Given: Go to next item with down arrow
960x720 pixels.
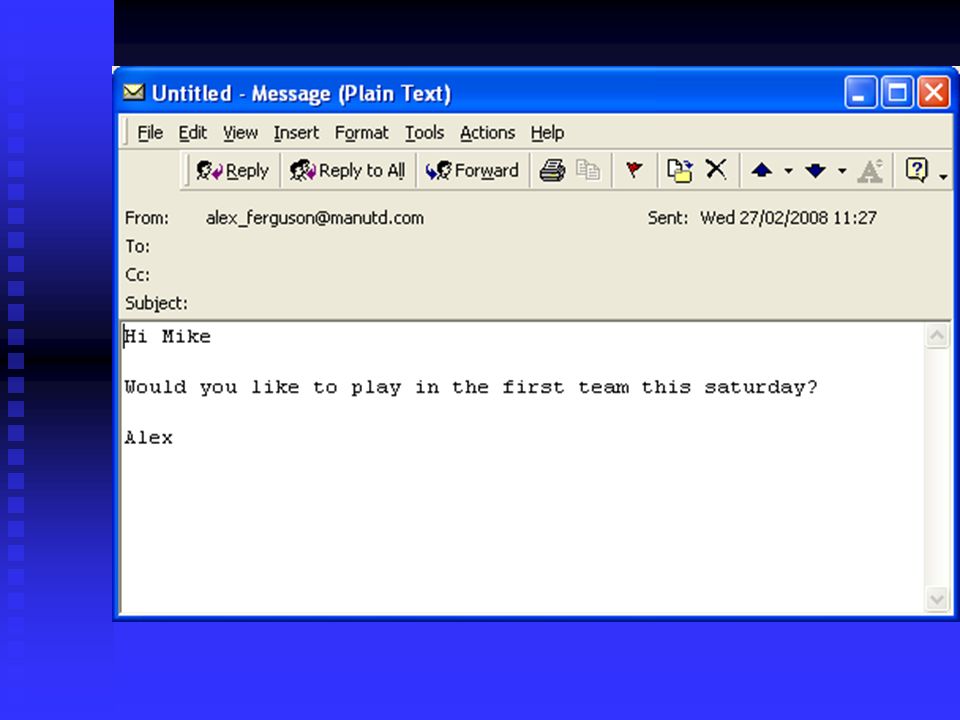Looking at the screenshot, I should (x=816, y=170).
